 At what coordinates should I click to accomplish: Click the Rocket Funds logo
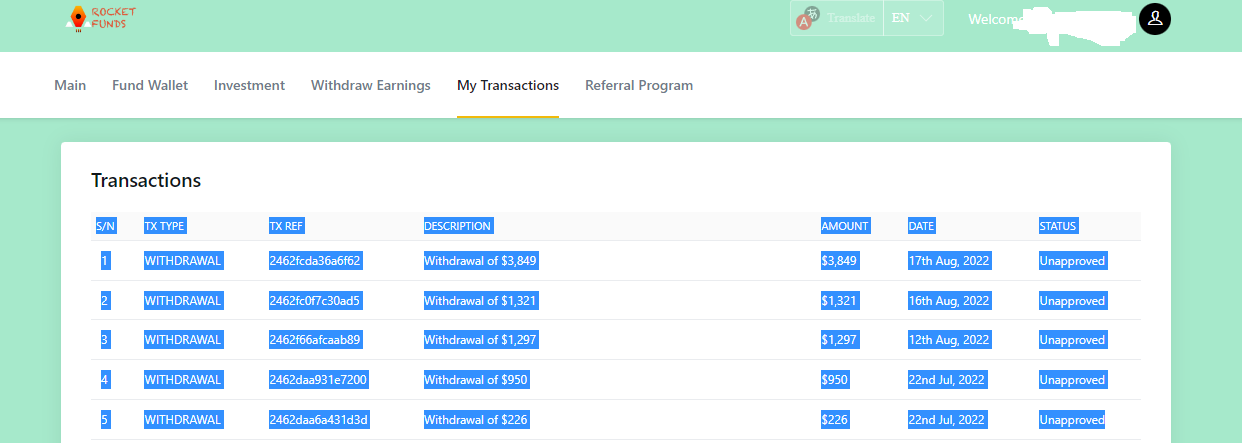point(101,17)
